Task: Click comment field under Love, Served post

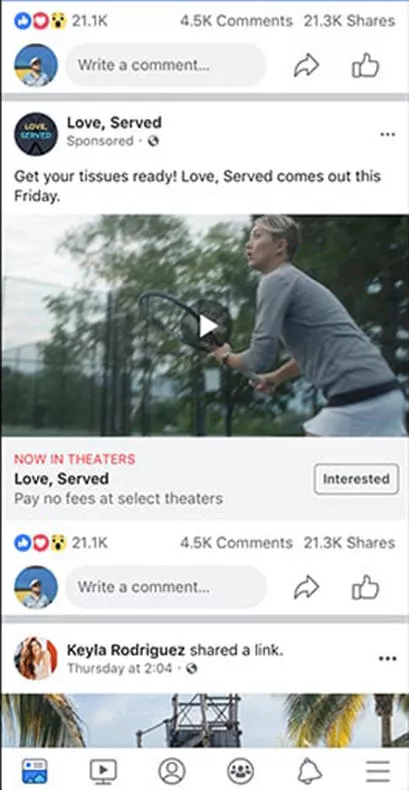Action: point(166,587)
